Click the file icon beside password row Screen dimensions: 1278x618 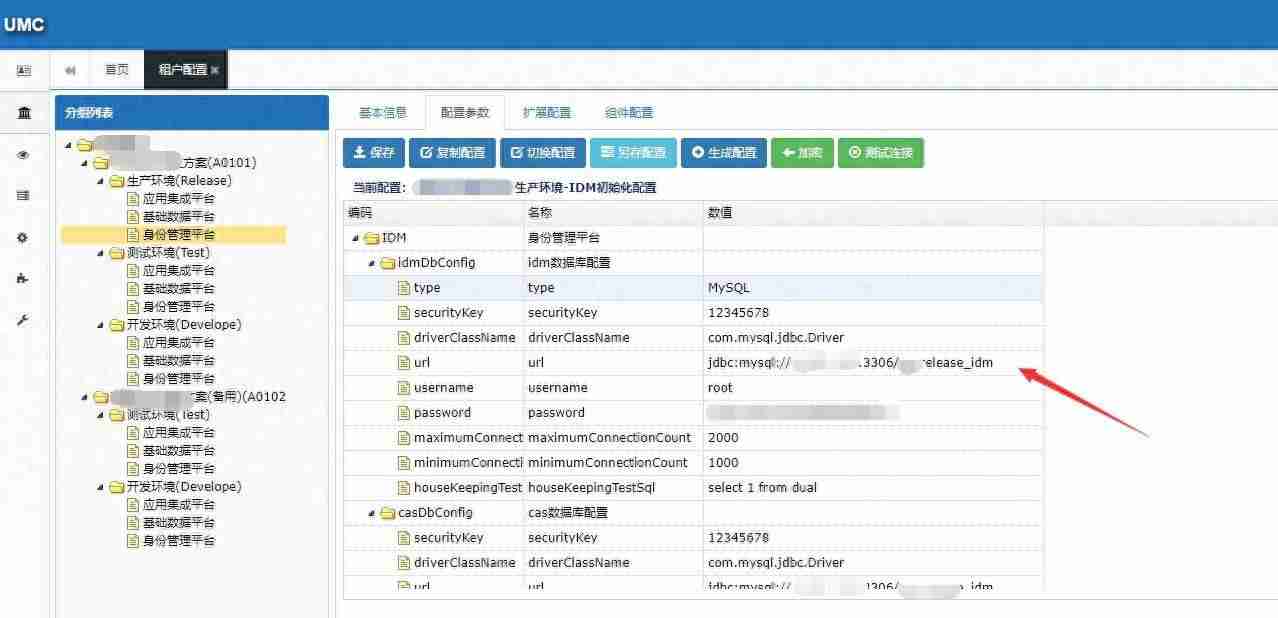click(x=404, y=413)
